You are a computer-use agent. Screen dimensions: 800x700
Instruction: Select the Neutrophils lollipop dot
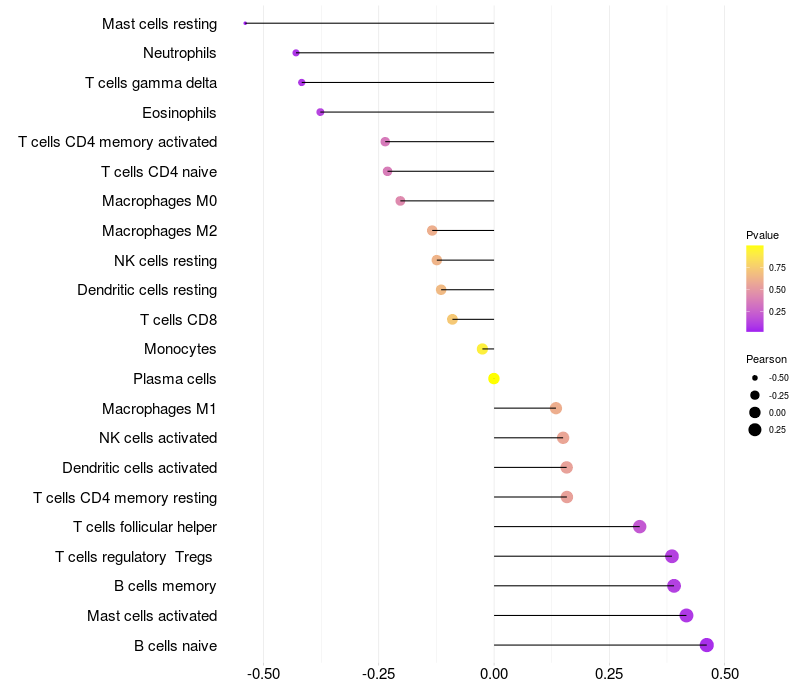pos(296,53)
